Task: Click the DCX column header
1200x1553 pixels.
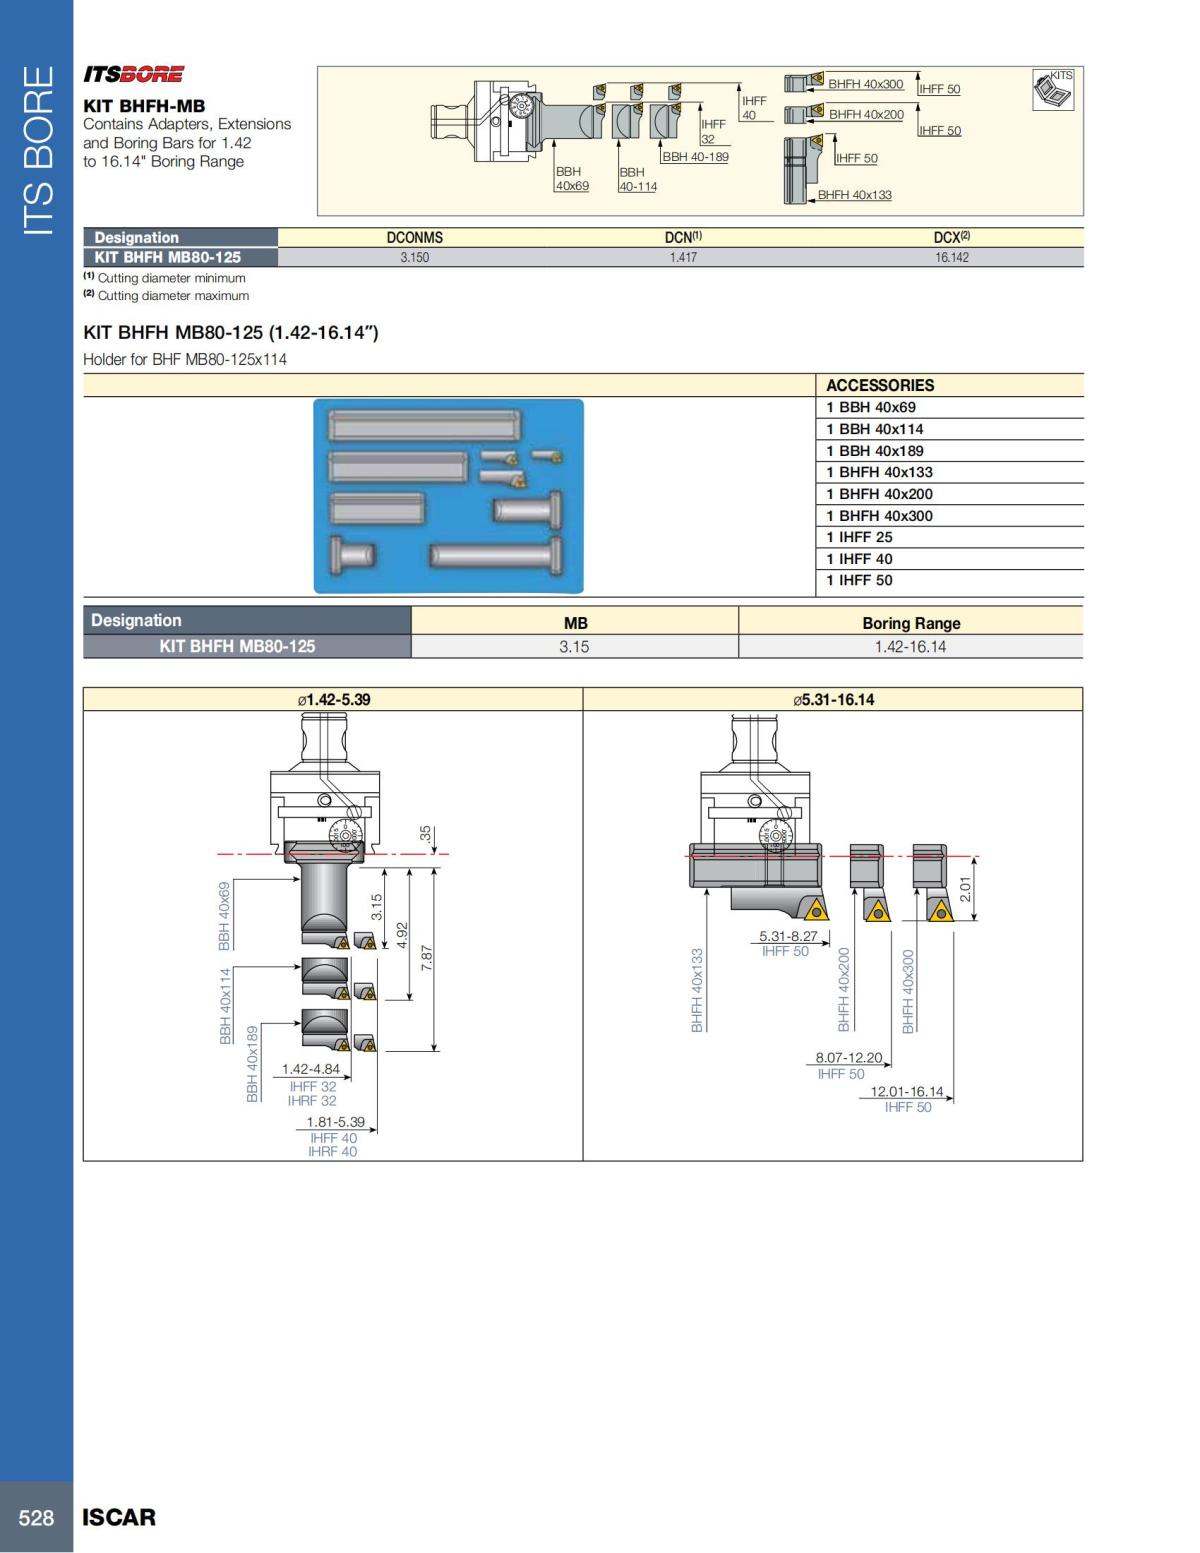Action: point(952,238)
